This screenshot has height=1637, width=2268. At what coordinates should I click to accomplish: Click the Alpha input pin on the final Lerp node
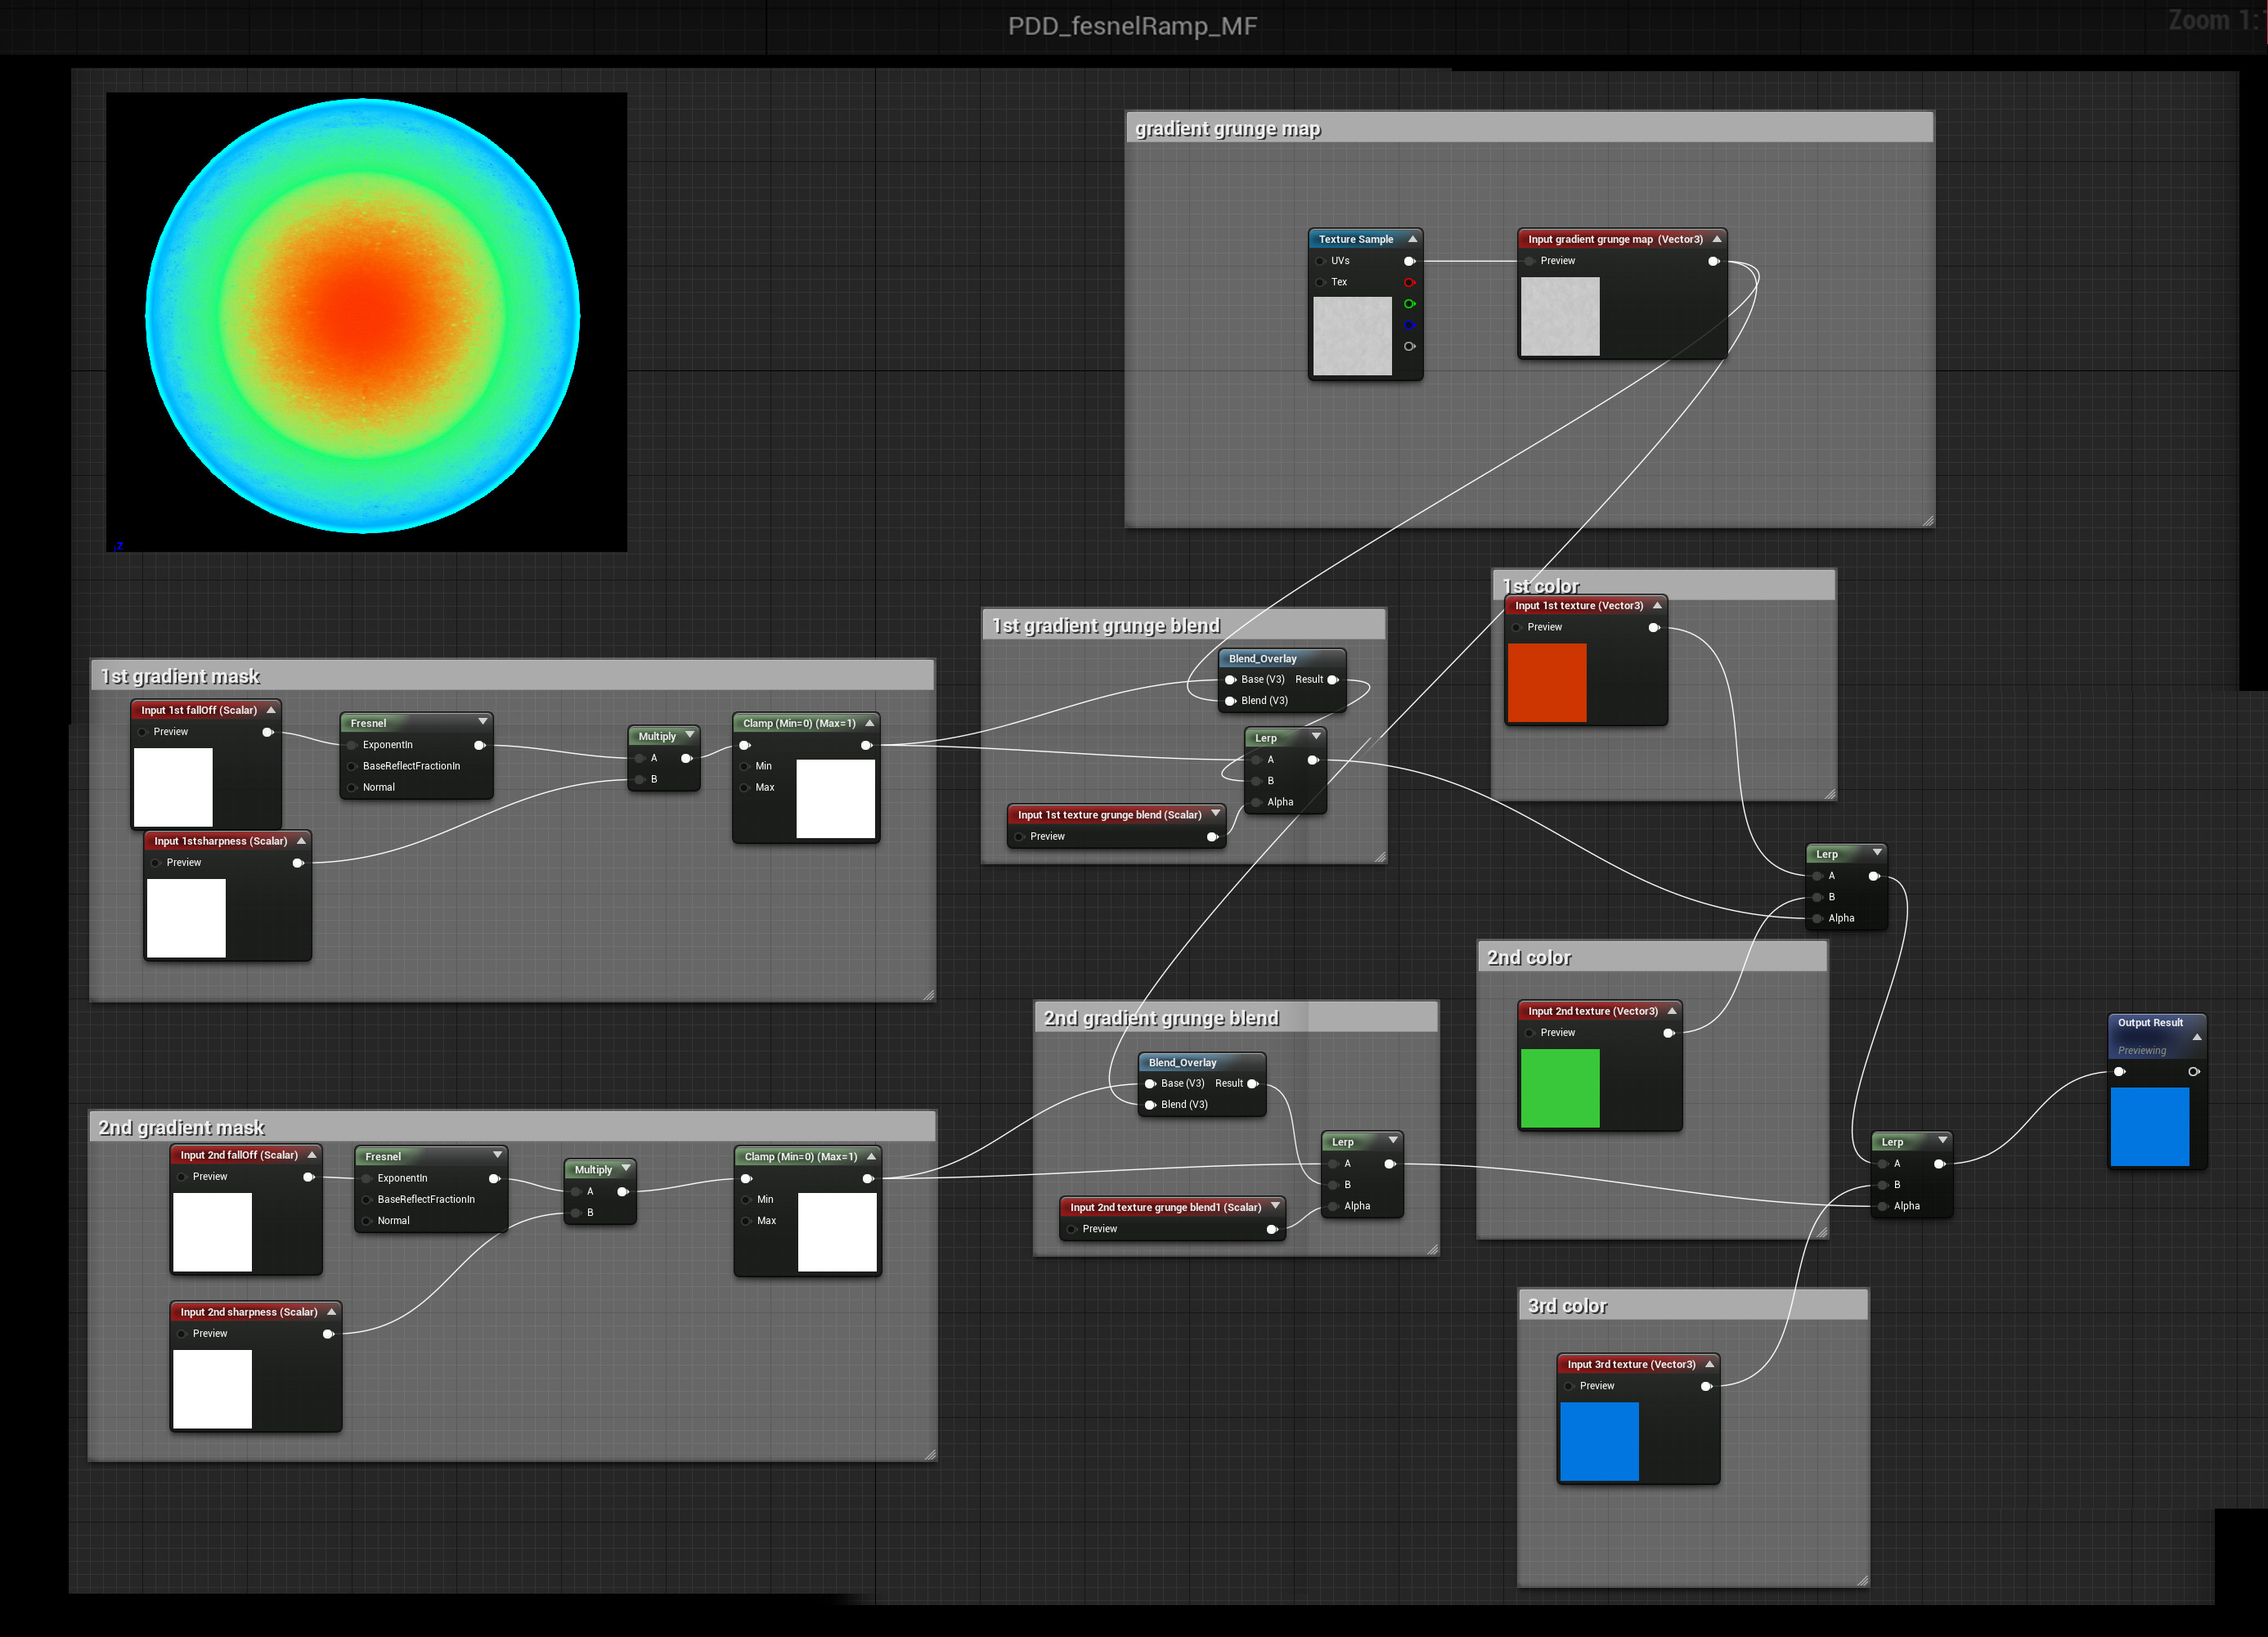(x=1882, y=1206)
